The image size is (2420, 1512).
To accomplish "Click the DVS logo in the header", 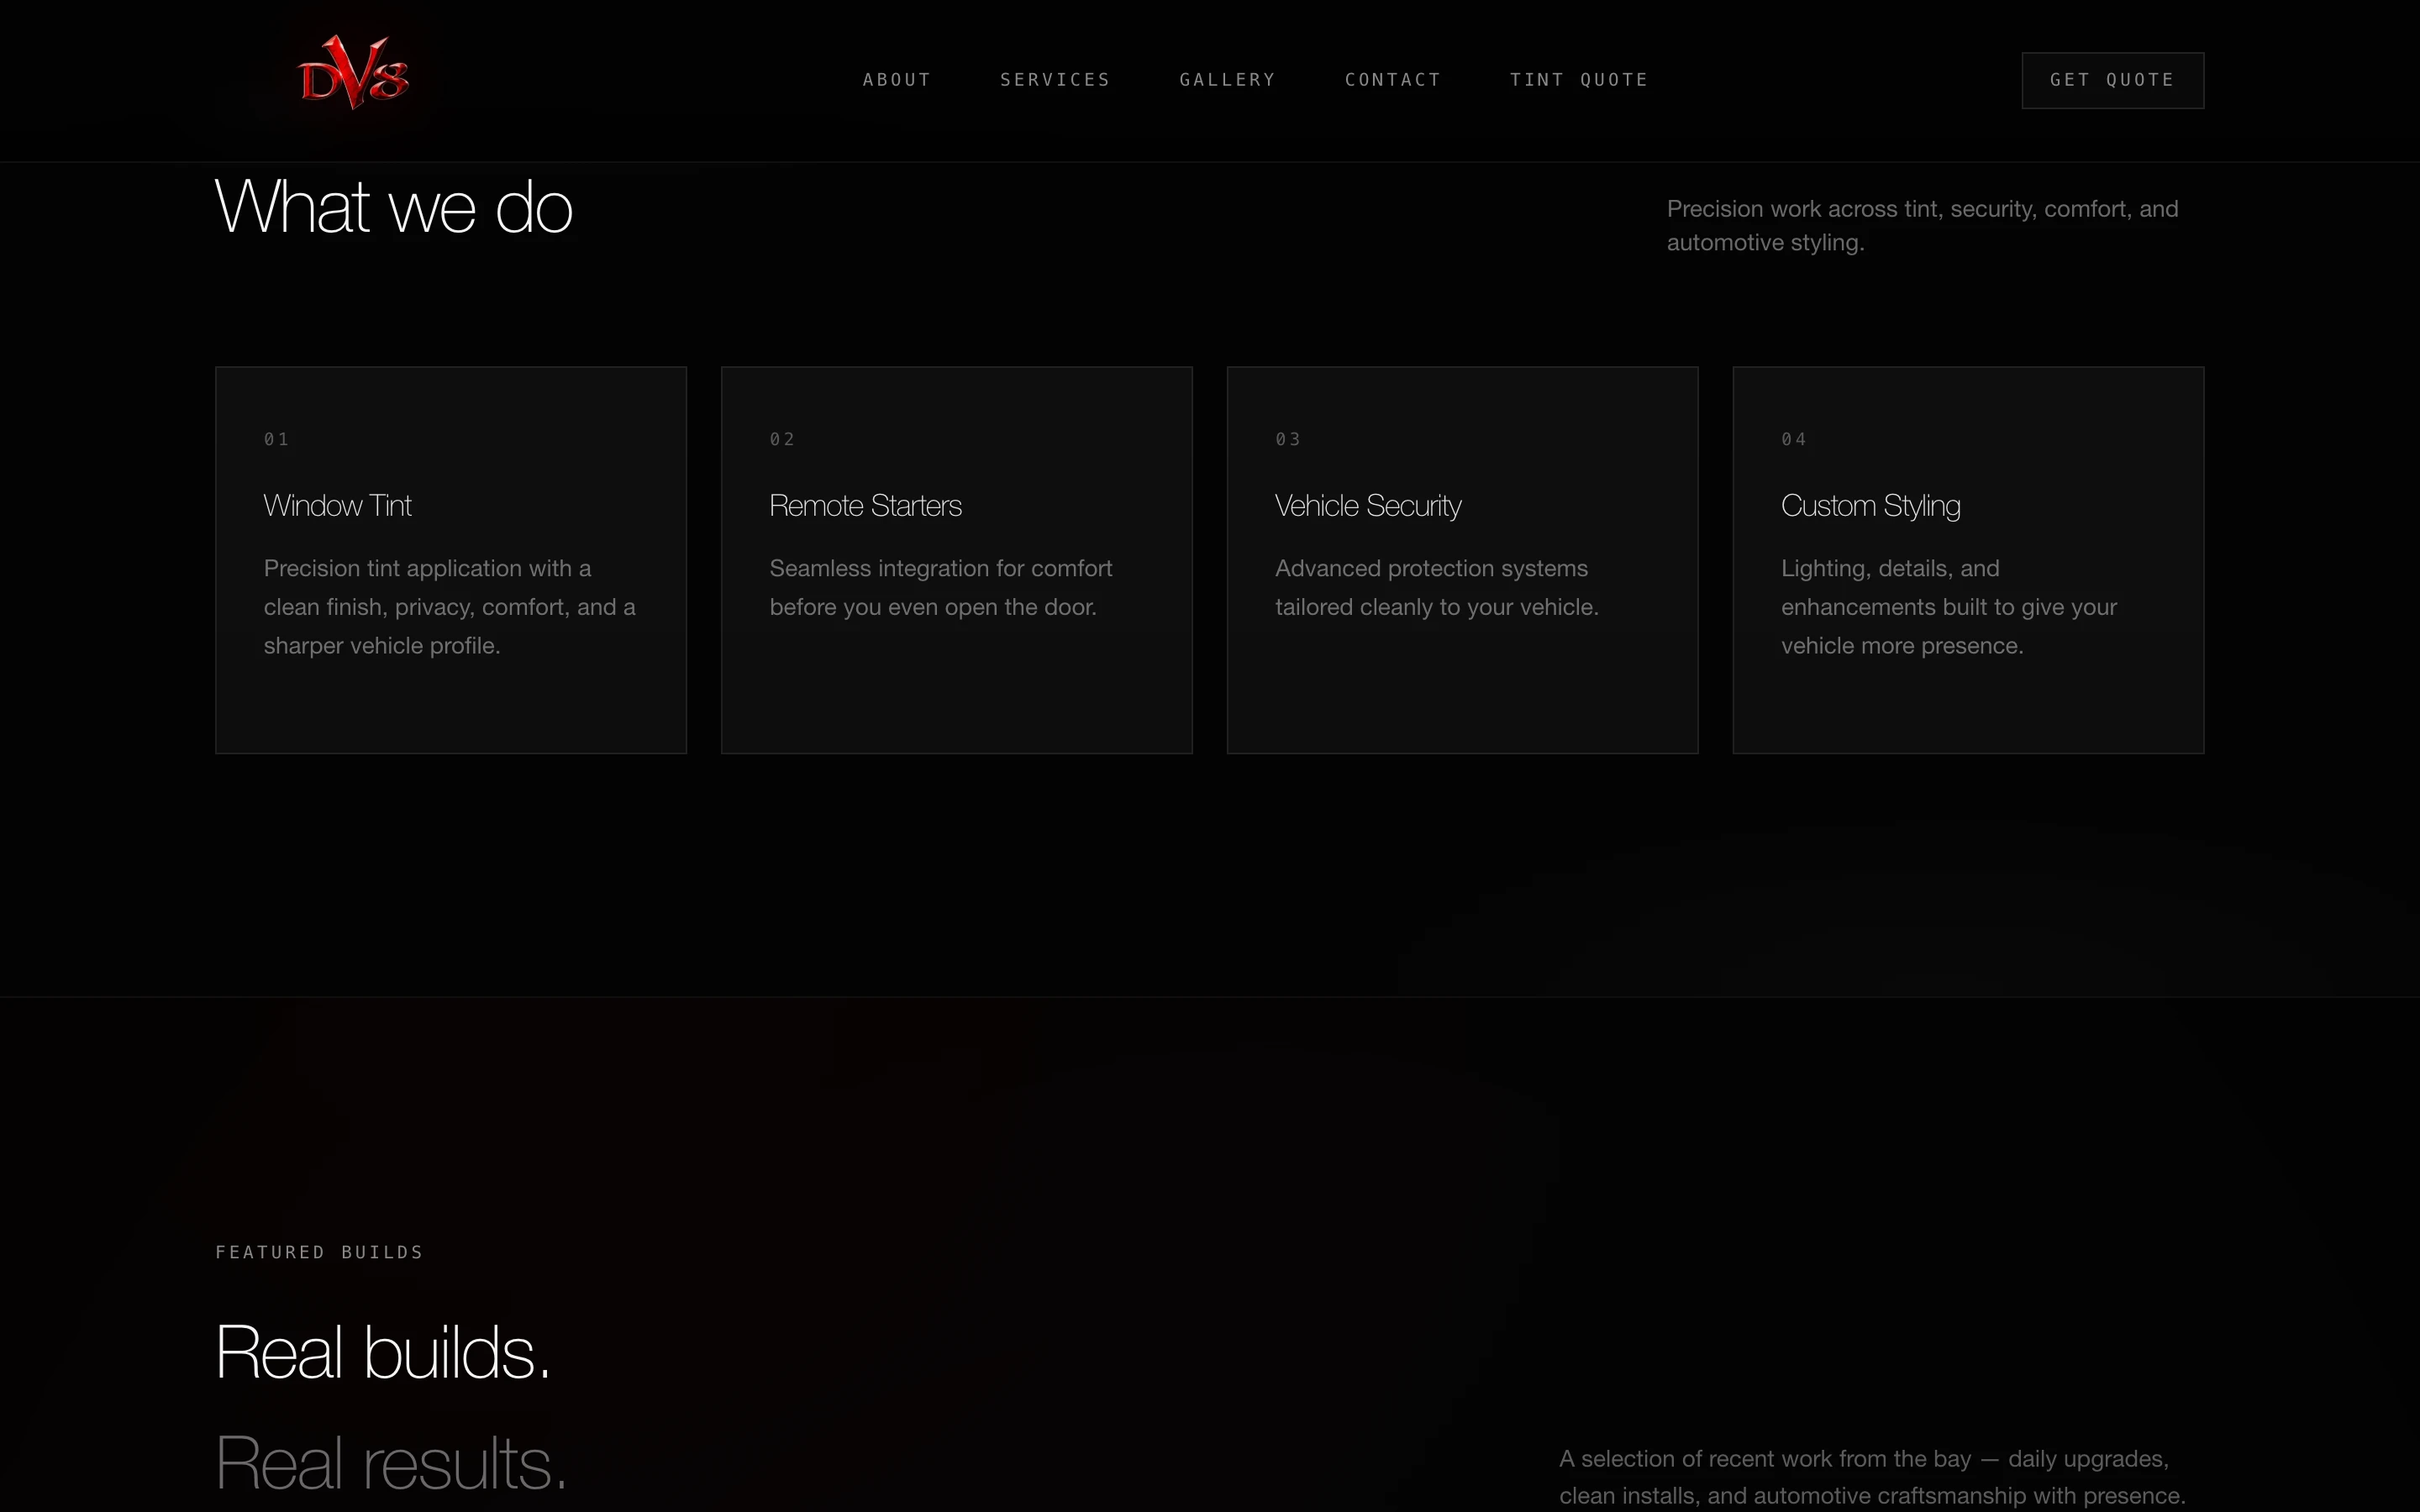I will 354,72.
